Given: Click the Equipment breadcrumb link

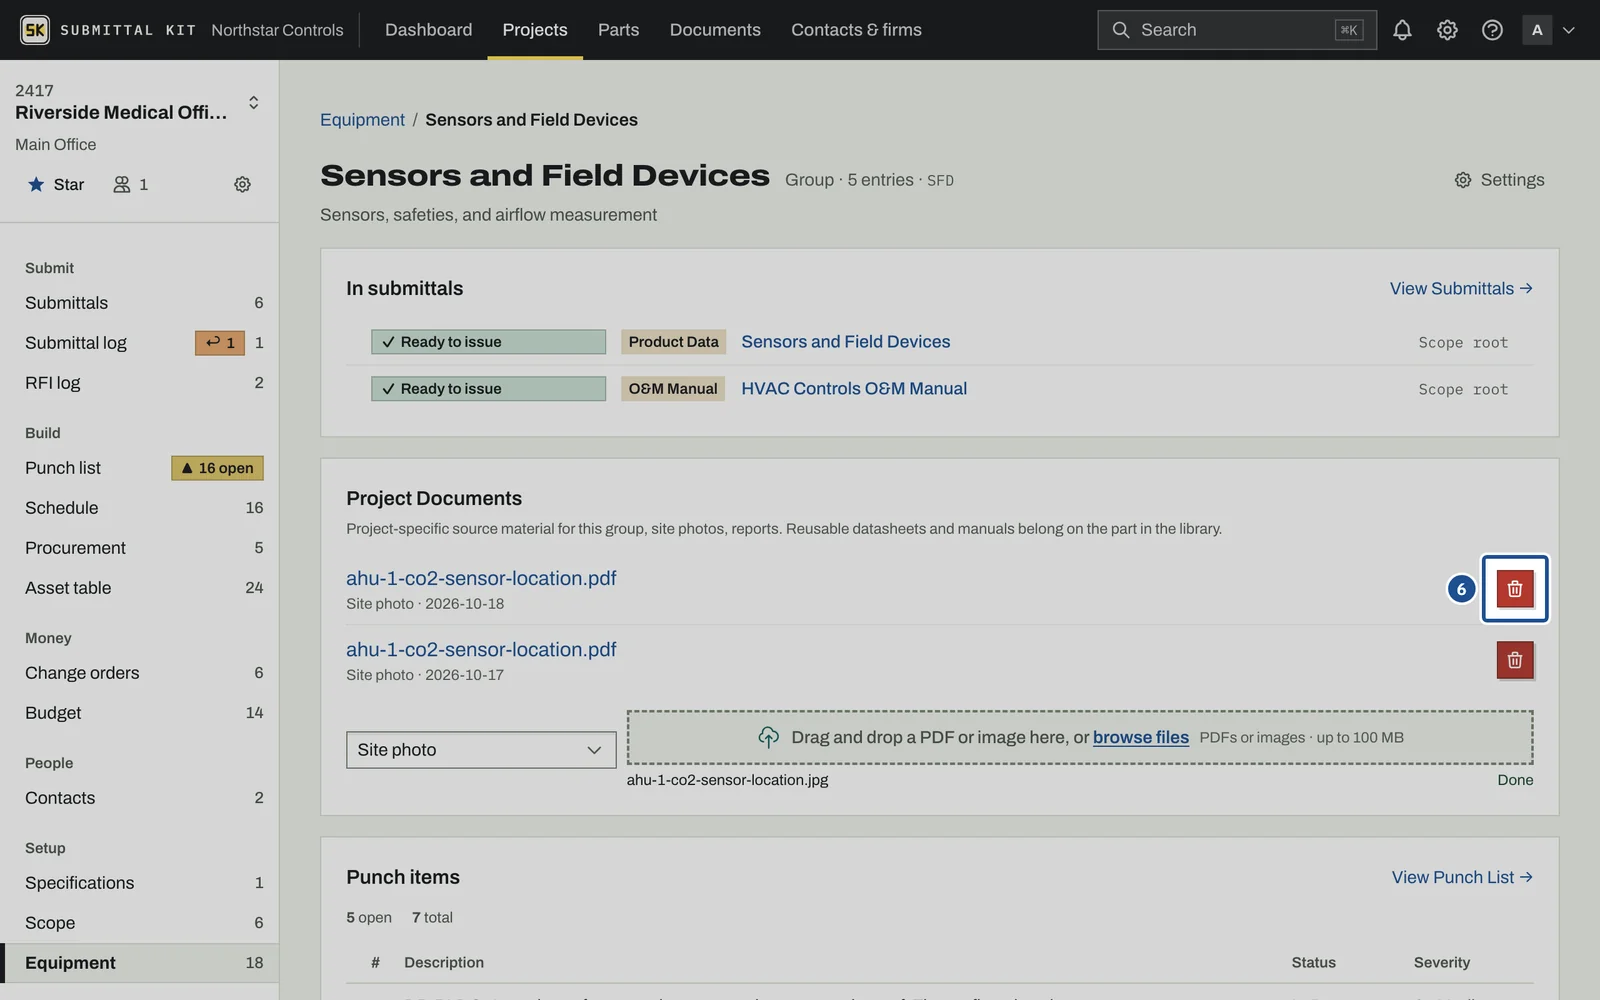Looking at the screenshot, I should coord(362,120).
